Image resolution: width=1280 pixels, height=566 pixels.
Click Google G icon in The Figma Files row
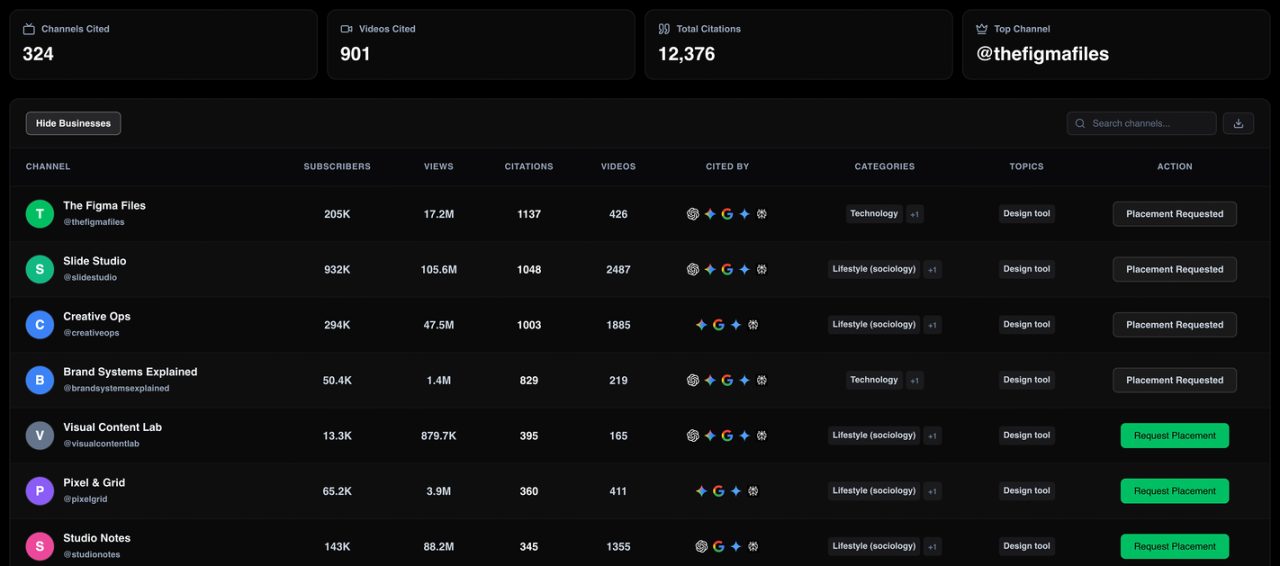click(727, 214)
